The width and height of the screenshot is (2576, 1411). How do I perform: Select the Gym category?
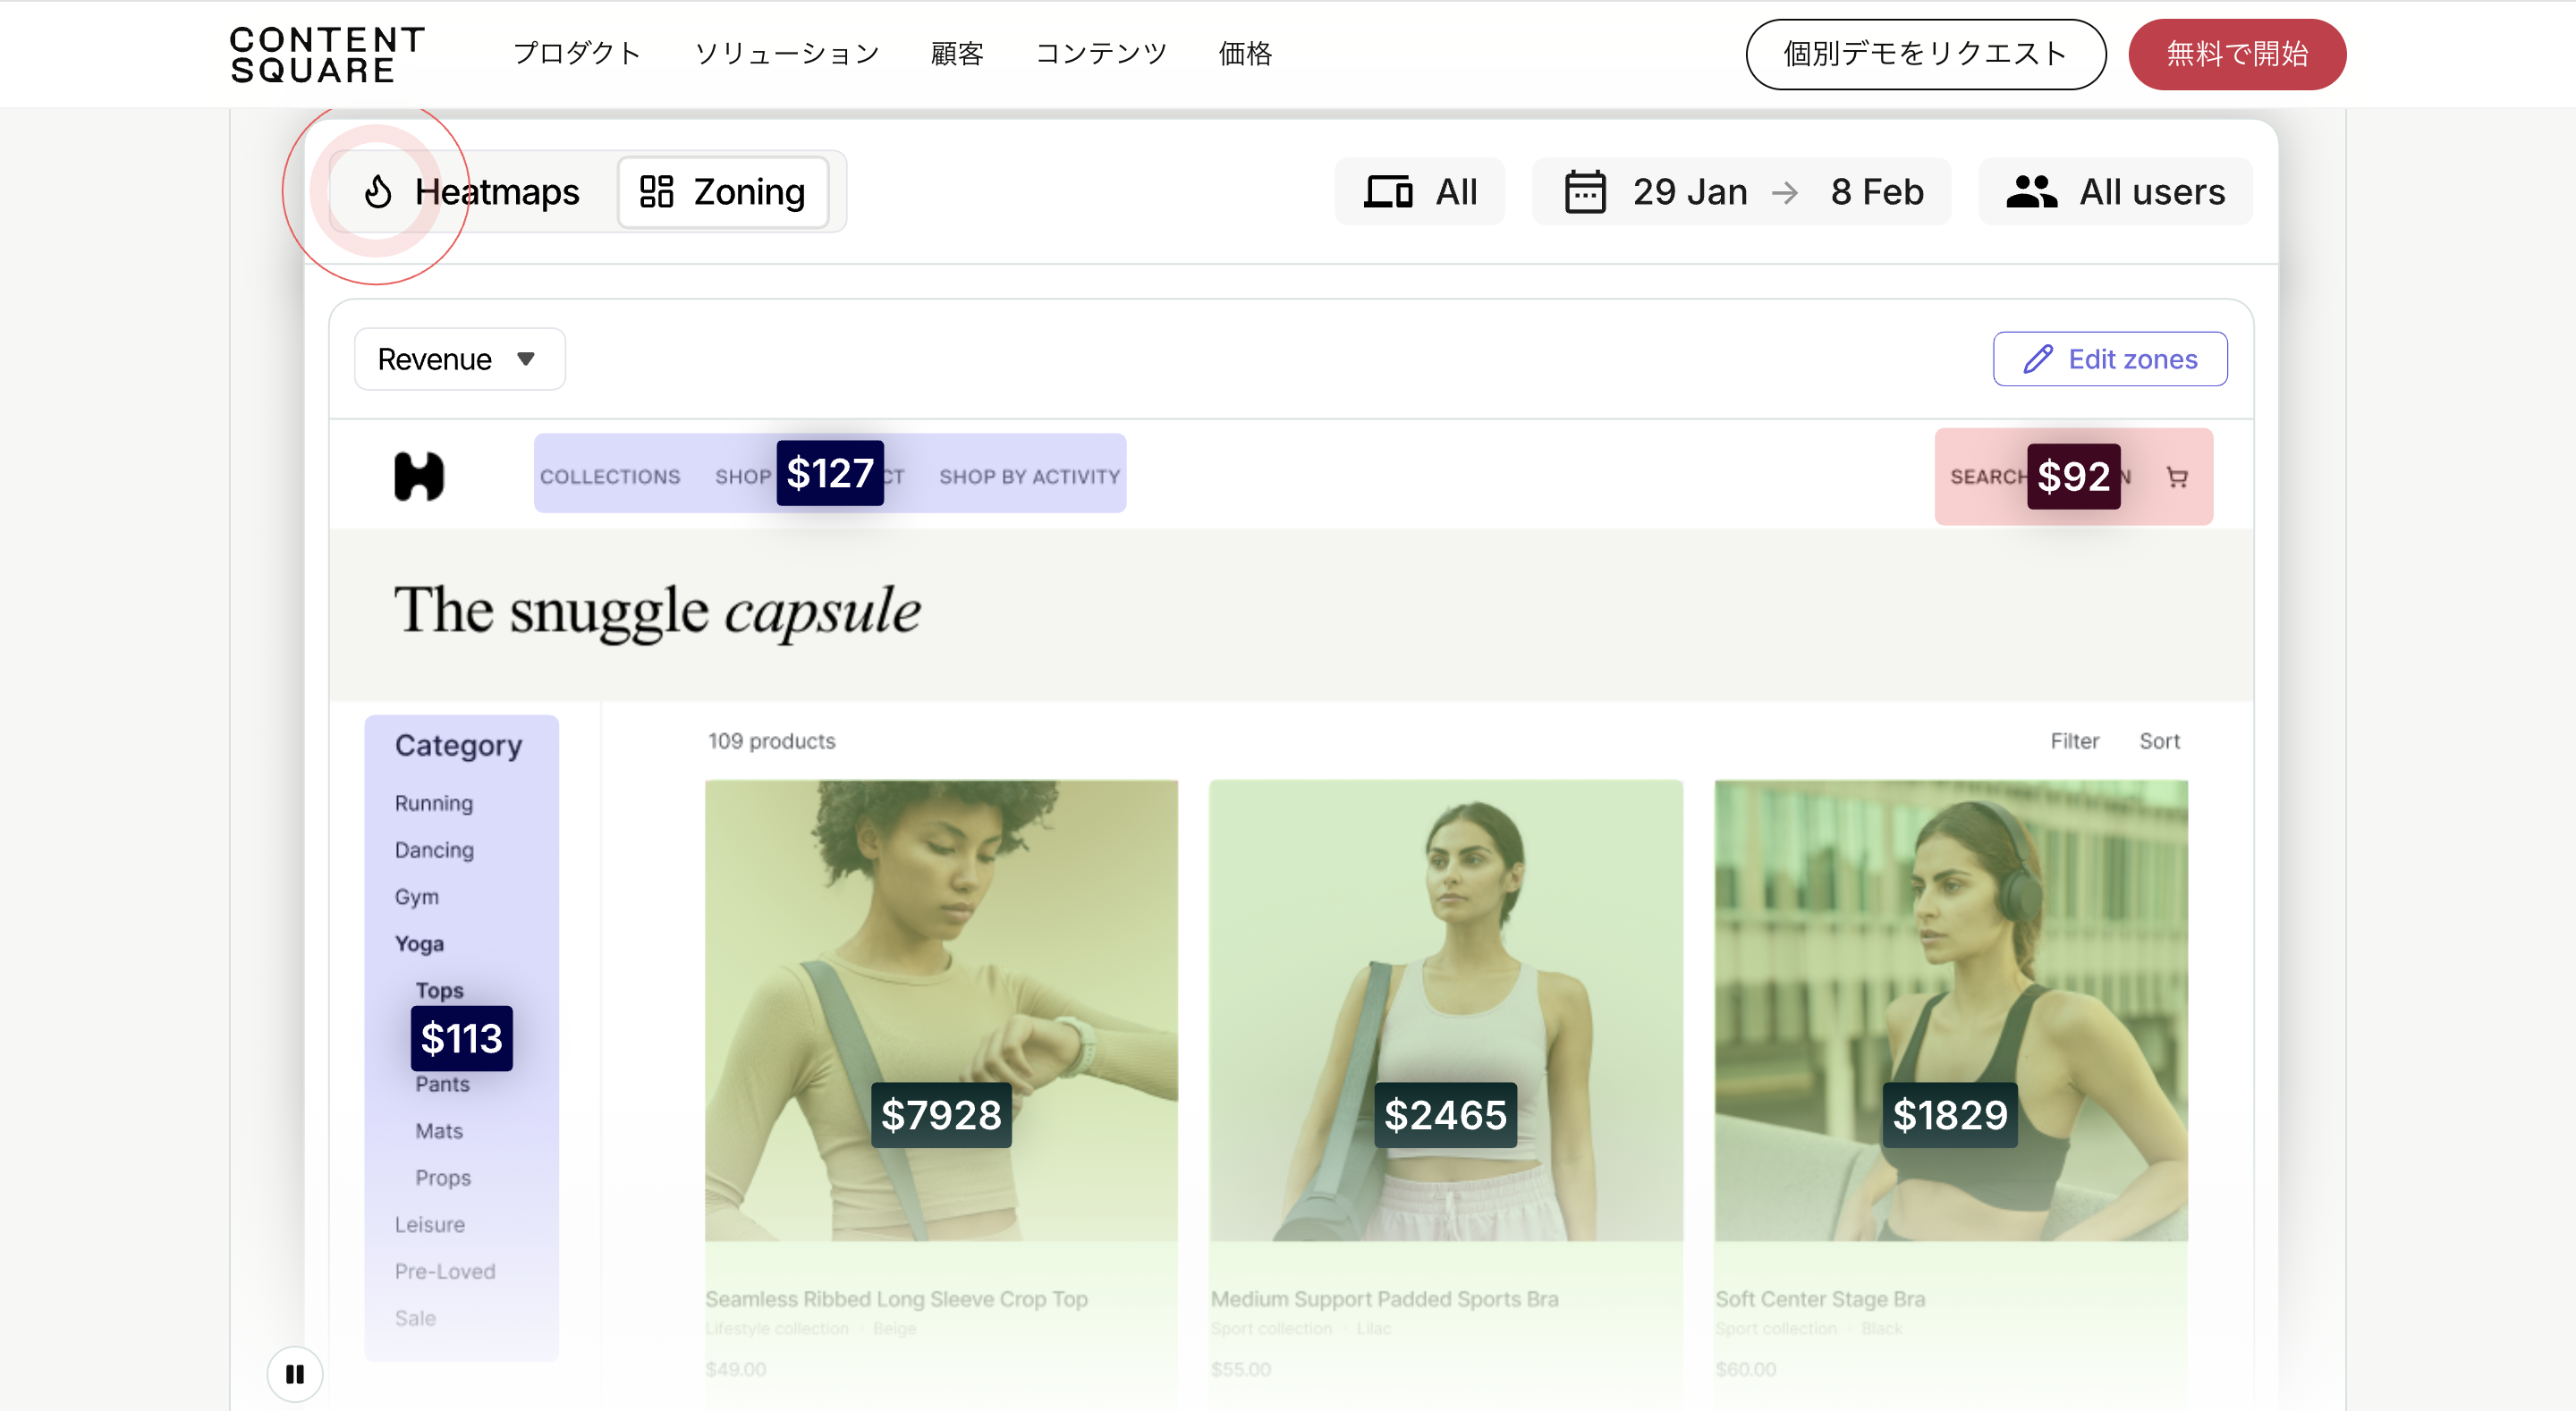(416, 897)
